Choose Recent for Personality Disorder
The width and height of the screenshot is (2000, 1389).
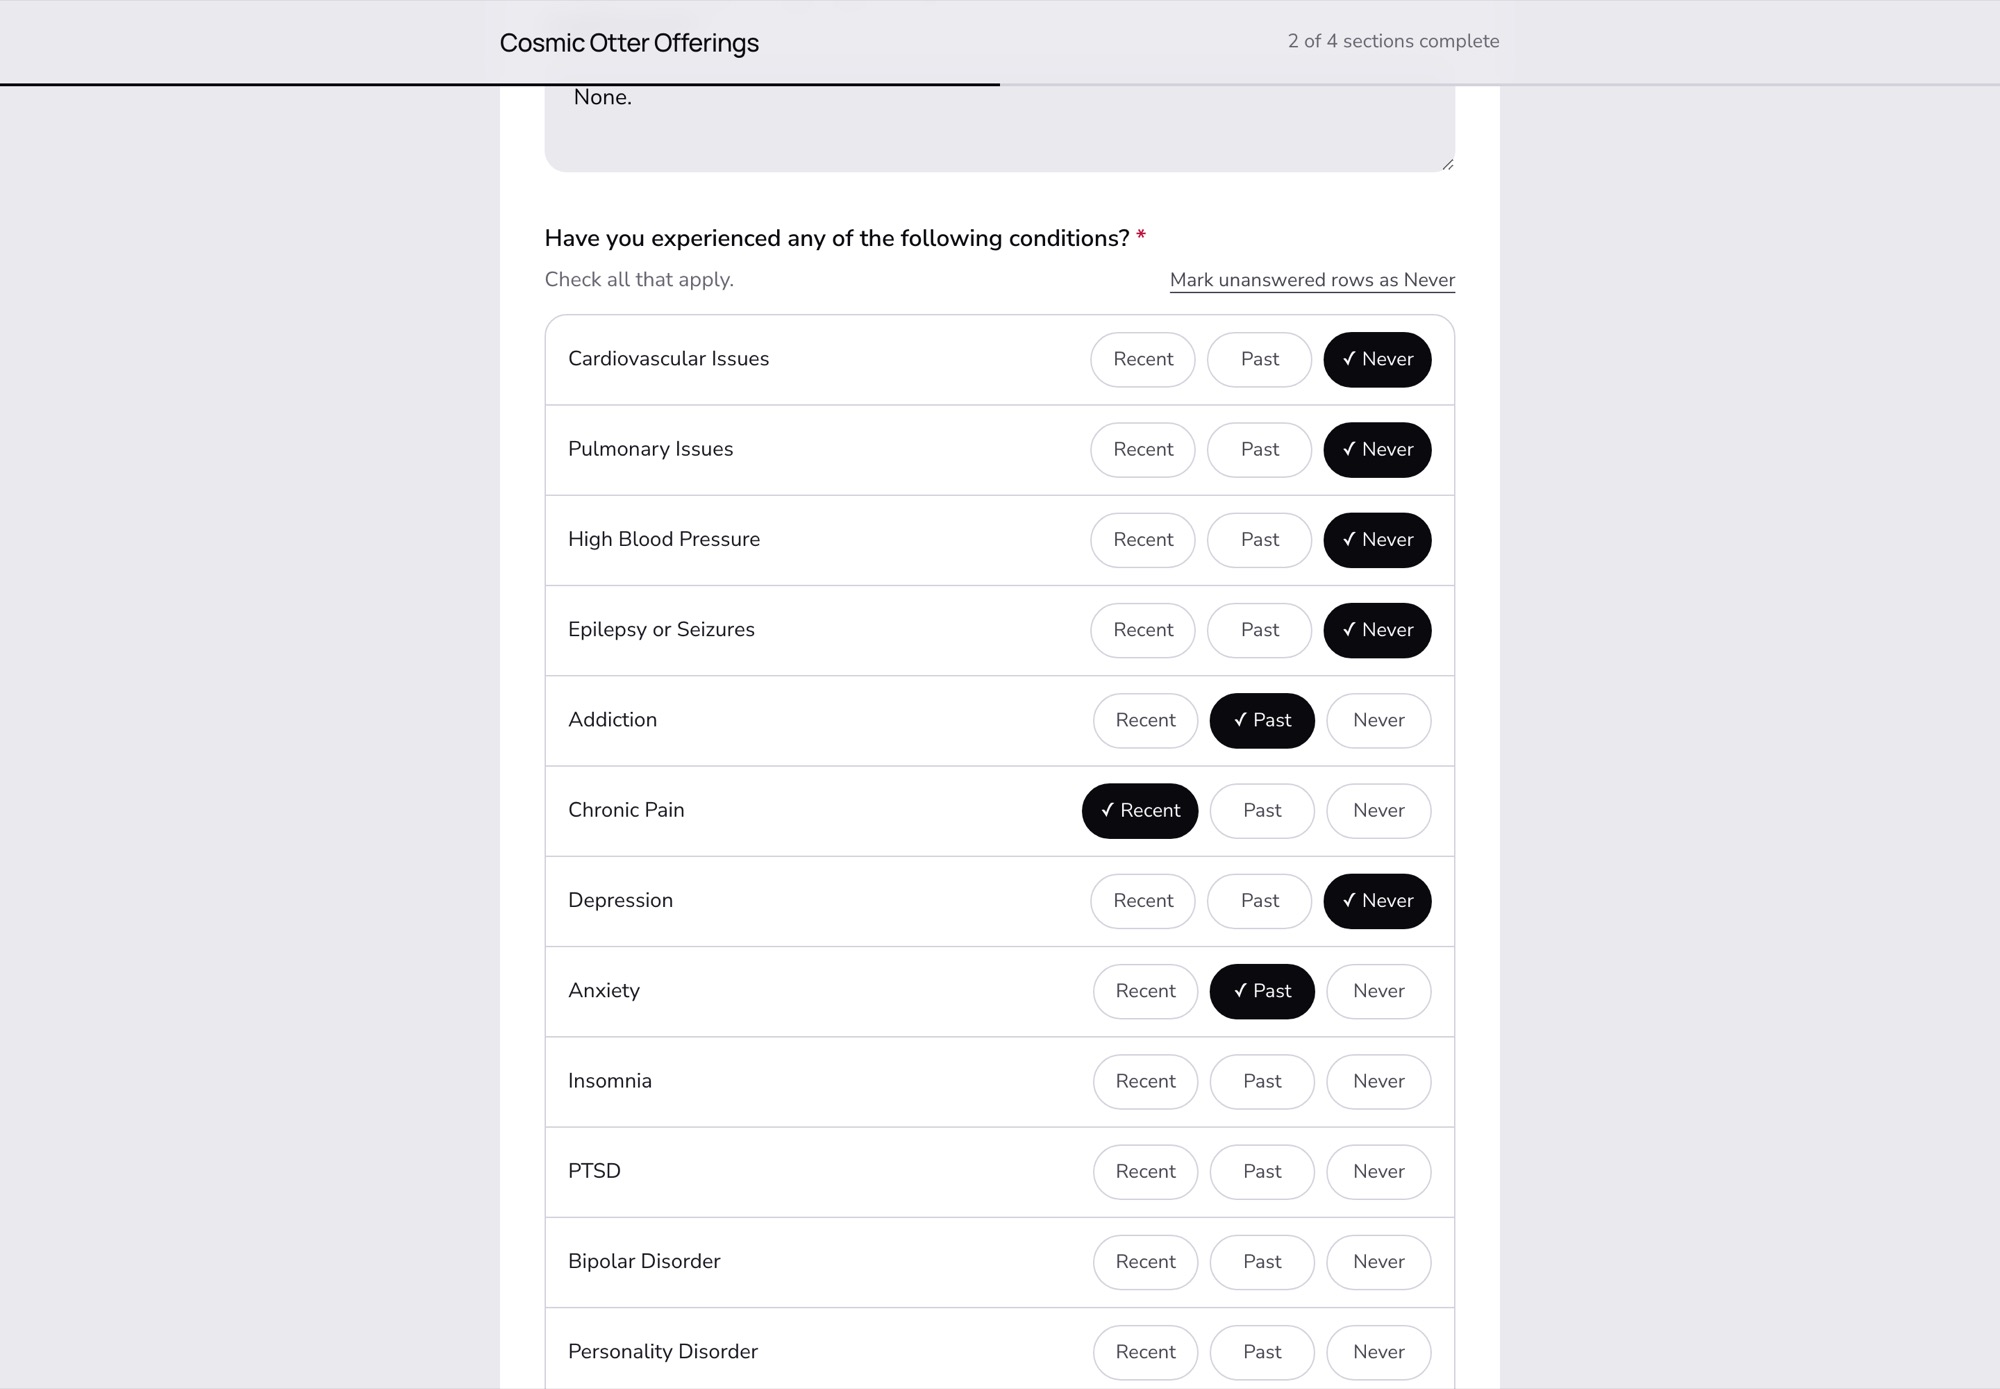1145,1352
